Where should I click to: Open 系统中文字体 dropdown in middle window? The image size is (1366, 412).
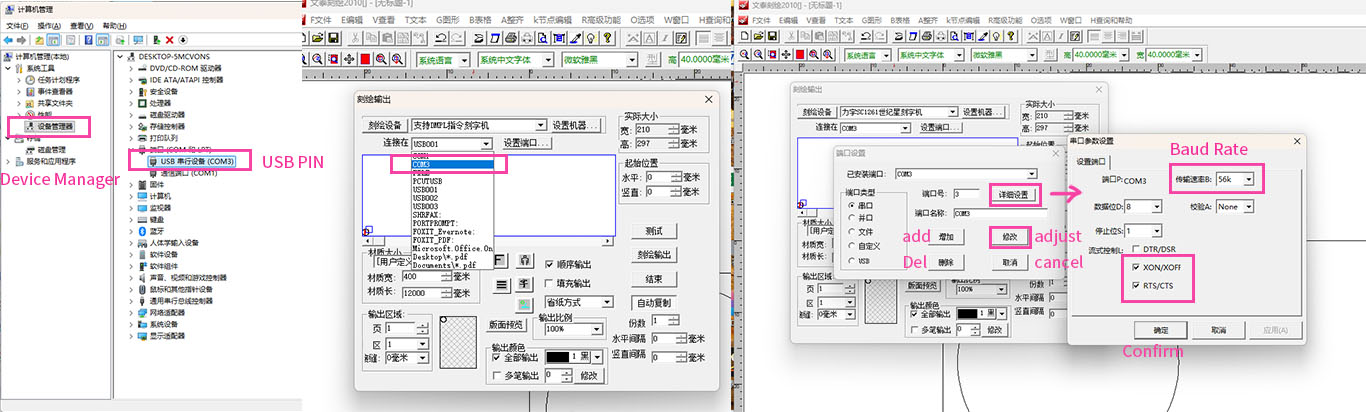coord(549,59)
